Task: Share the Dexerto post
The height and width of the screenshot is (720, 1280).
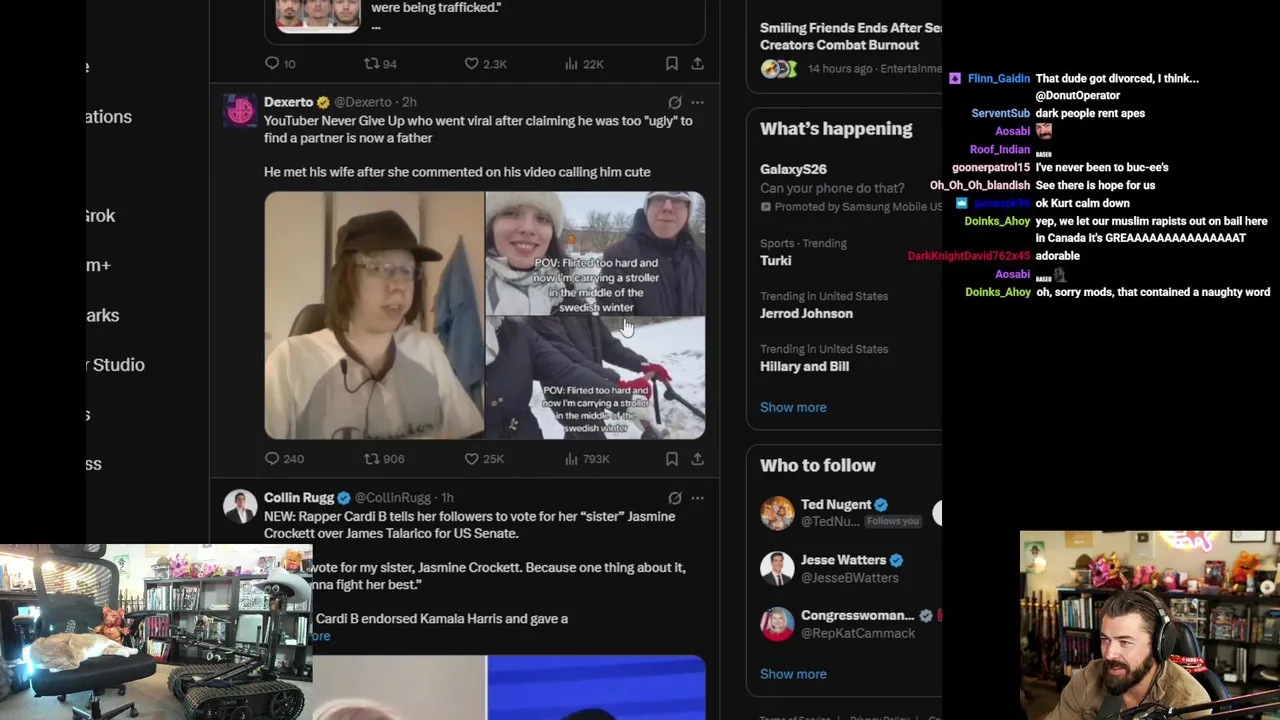Action: click(x=697, y=459)
